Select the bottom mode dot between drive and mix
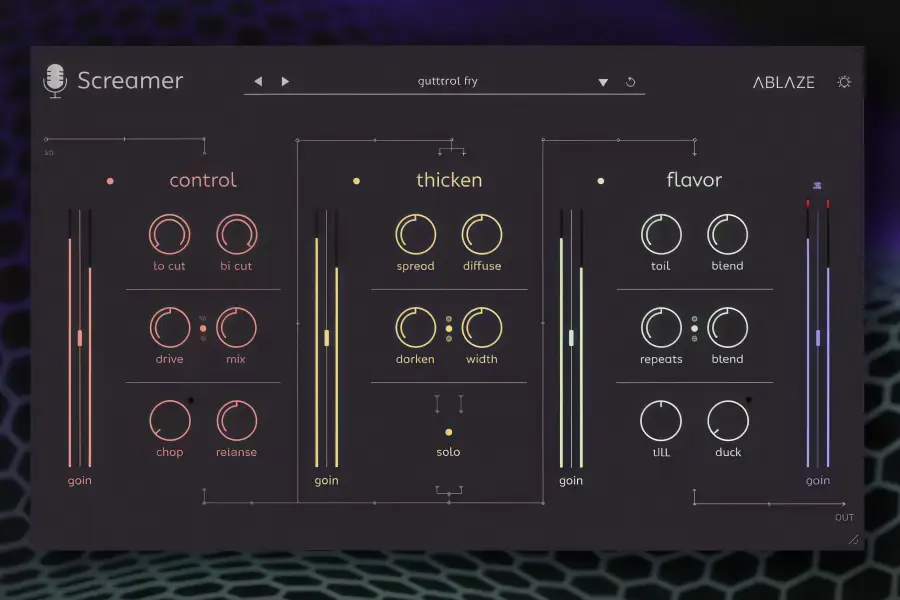 (x=203, y=339)
